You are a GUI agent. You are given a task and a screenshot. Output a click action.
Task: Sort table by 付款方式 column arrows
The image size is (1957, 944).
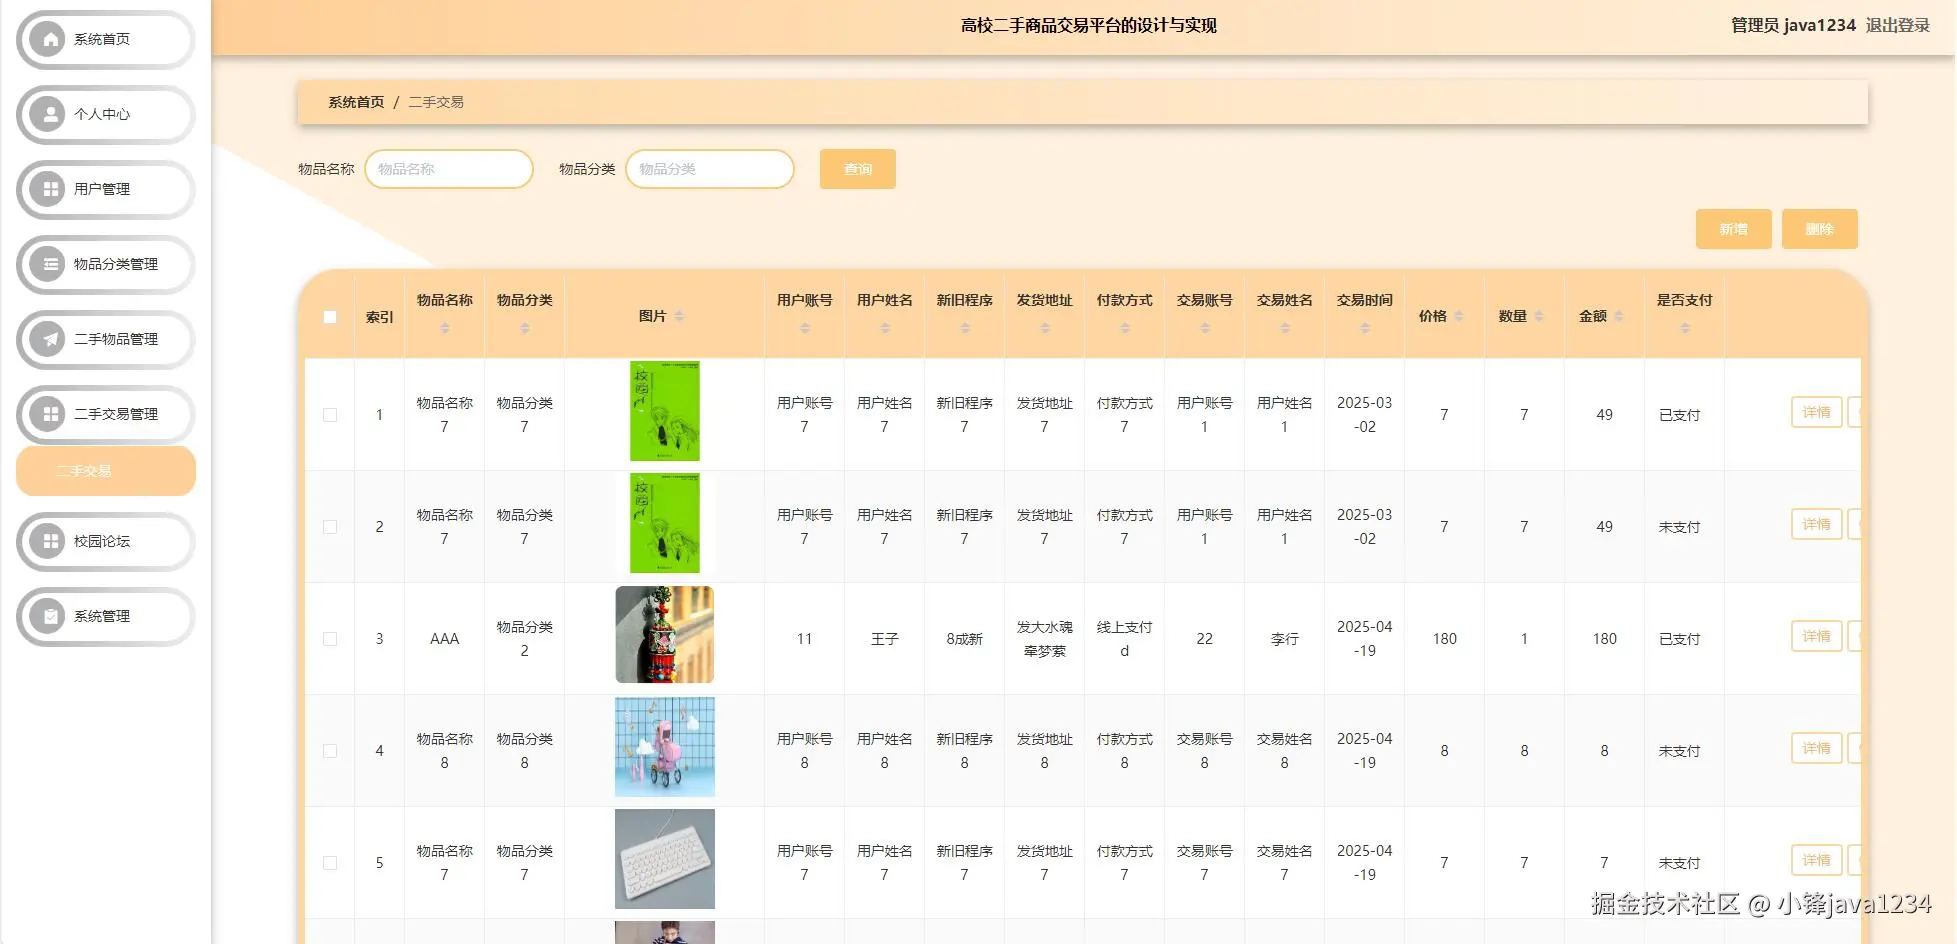tap(1125, 328)
